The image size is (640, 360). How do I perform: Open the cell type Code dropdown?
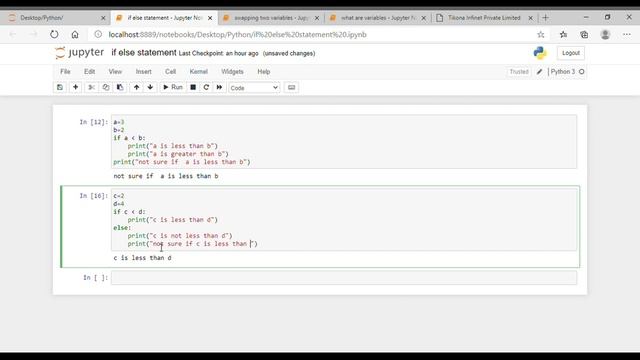pos(254,88)
